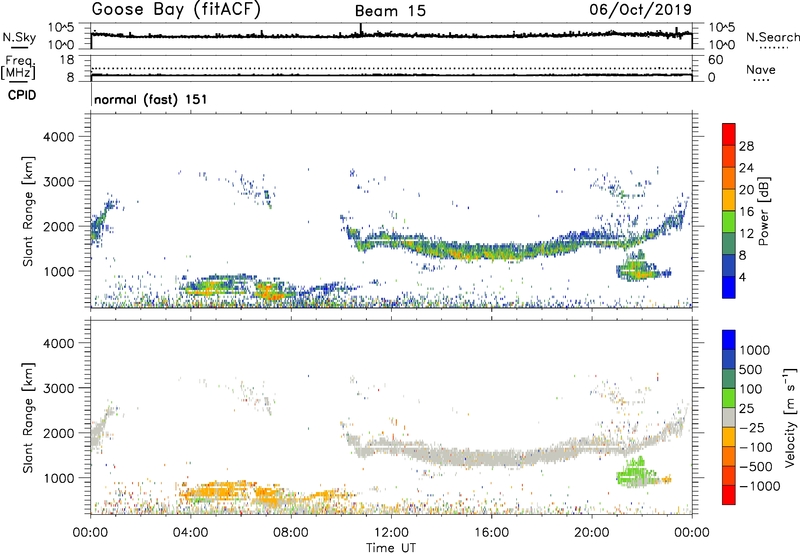Click the 'Velocity [m s-1]' colorbar label
The image size is (800, 554).
(x=790, y=417)
